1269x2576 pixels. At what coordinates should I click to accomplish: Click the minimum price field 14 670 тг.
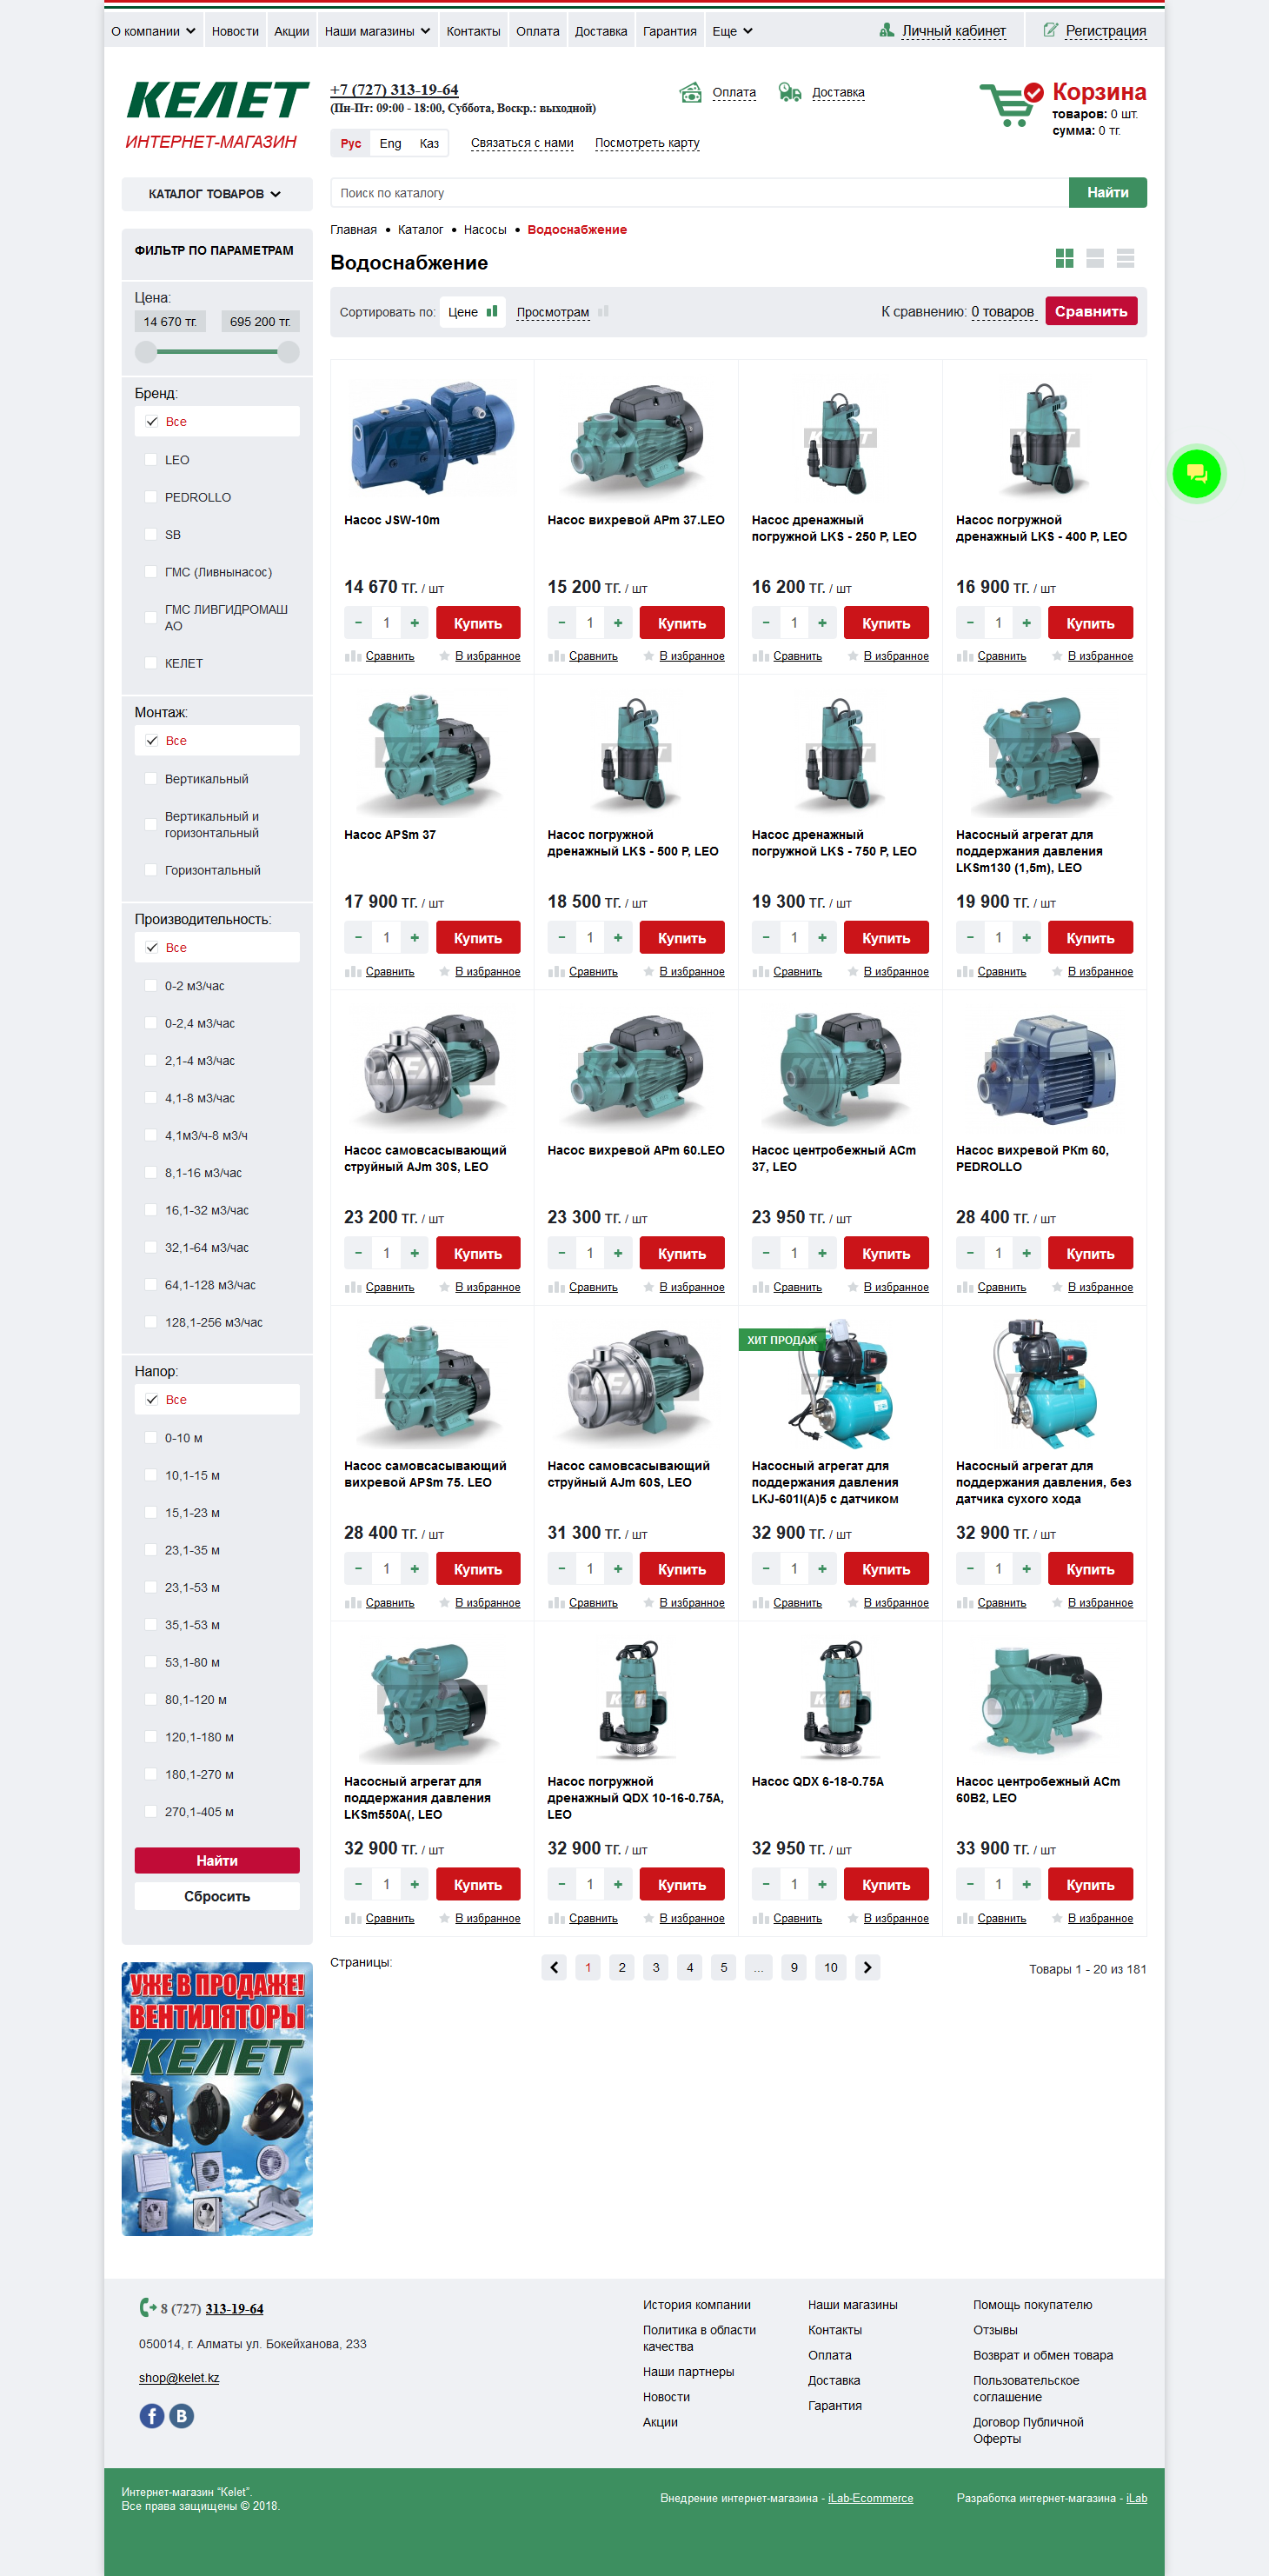170,321
